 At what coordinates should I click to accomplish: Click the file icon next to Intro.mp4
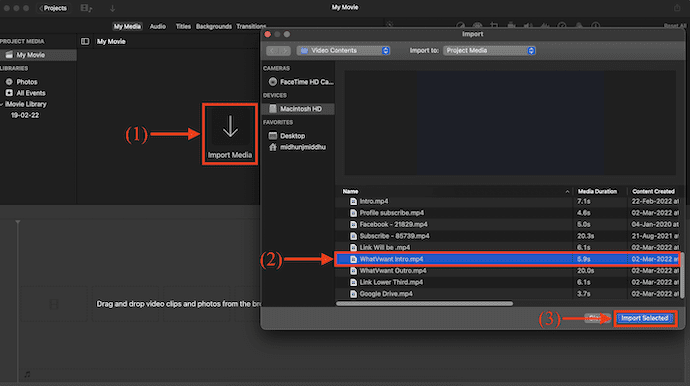tap(353, 201)
